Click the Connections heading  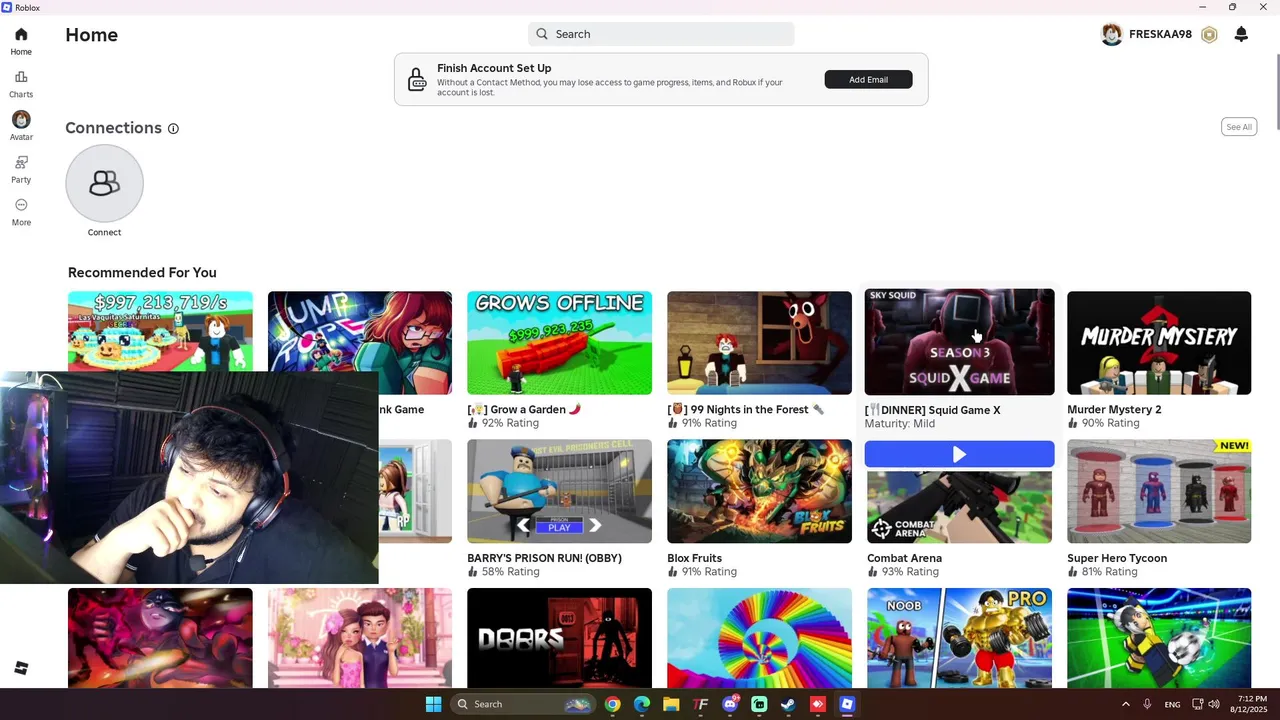pyautogui.click(x=113, y=128)
